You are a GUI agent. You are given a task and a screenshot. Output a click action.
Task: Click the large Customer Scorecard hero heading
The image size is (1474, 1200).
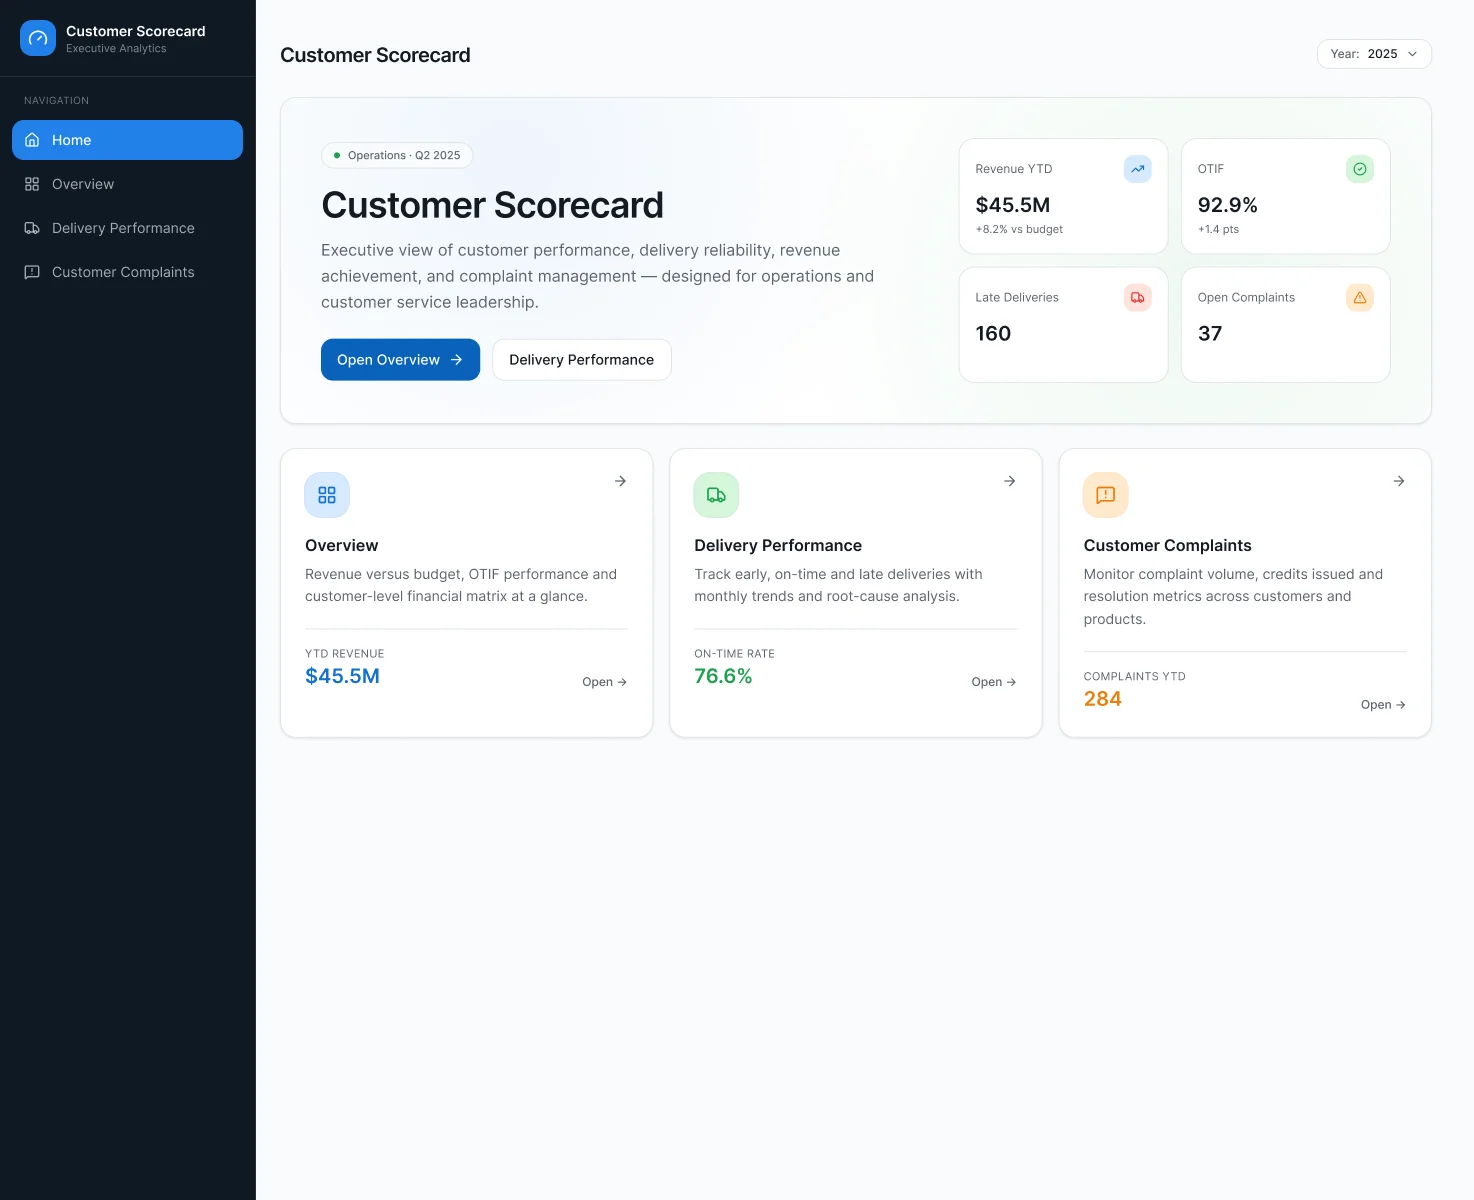point(492,205)
